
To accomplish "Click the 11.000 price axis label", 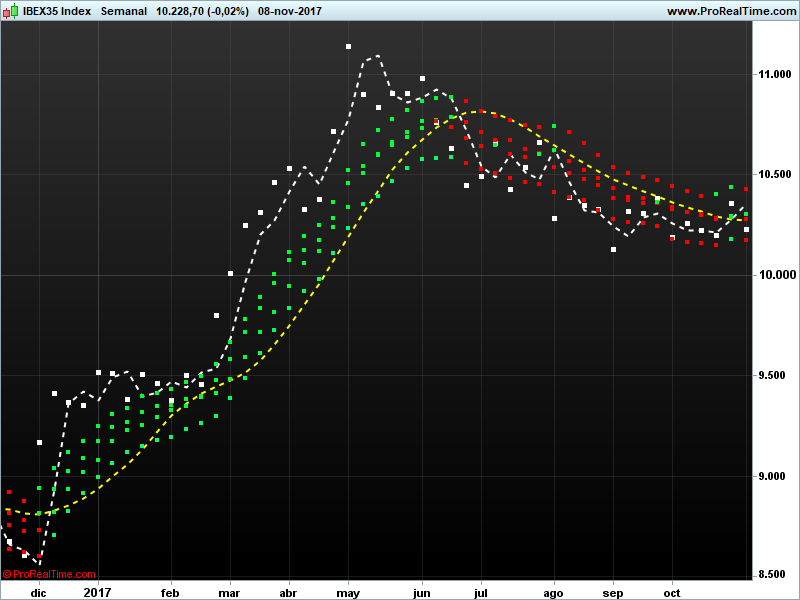I will 775,75.
